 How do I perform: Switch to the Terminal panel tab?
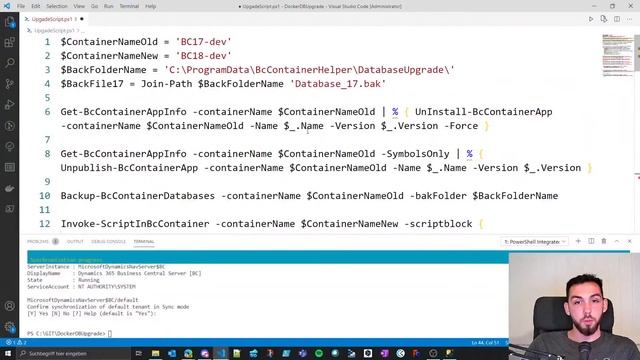click(144, 241)
